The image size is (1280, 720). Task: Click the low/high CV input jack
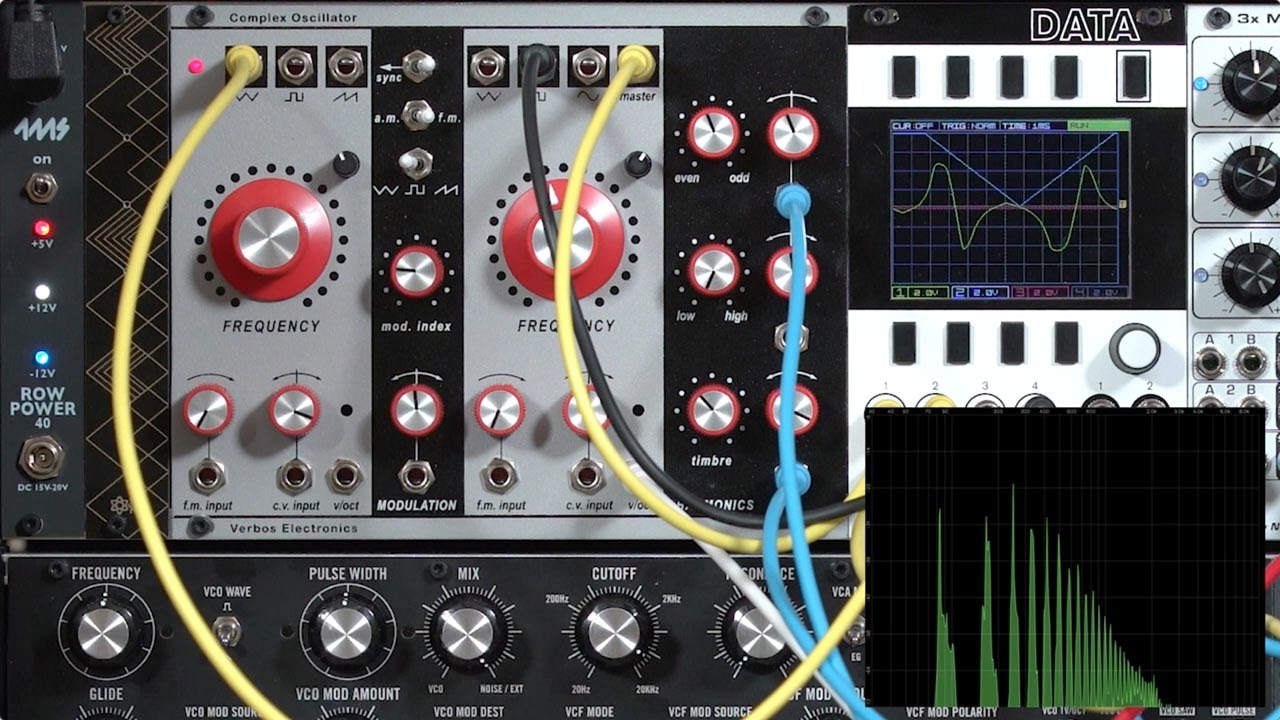[x=791, y=338]
